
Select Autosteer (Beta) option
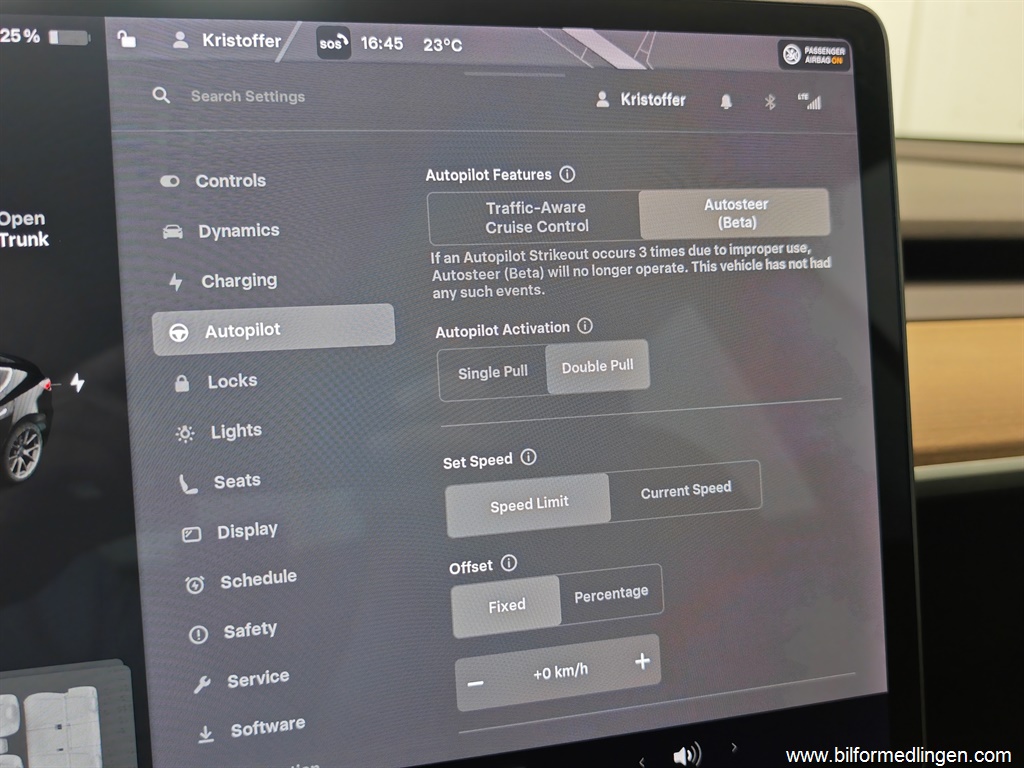pyautogui.click(x=735, y=214)
